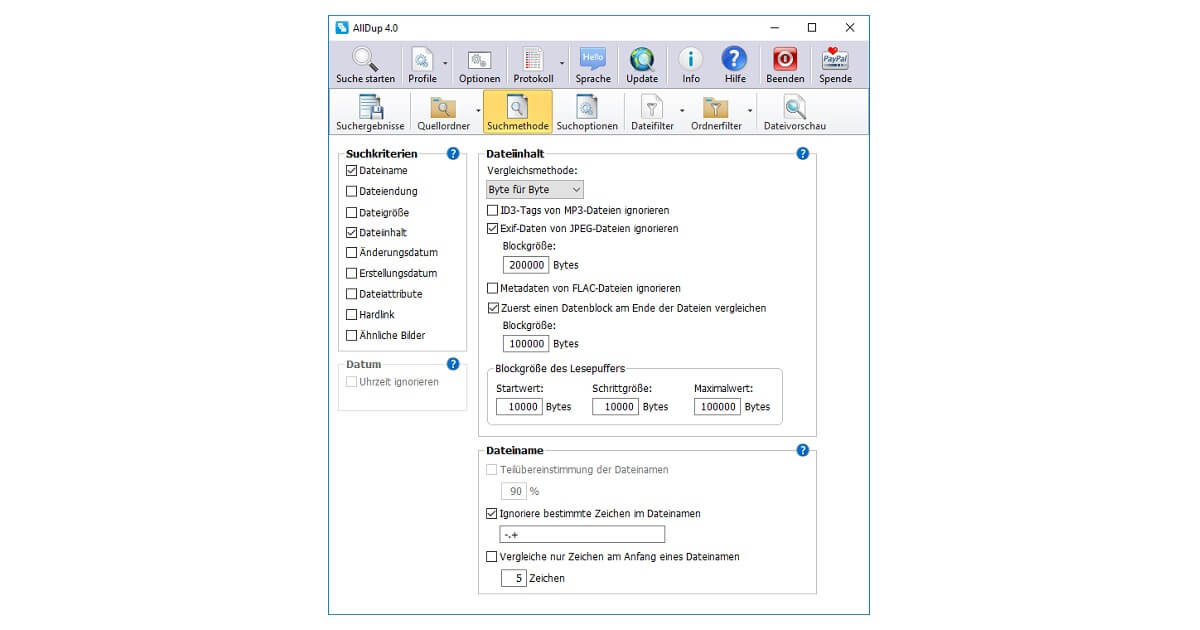Switch to the Suchoptionen tab
The height and width of the screenshot is (630, 1200).
tap(587, 112)
